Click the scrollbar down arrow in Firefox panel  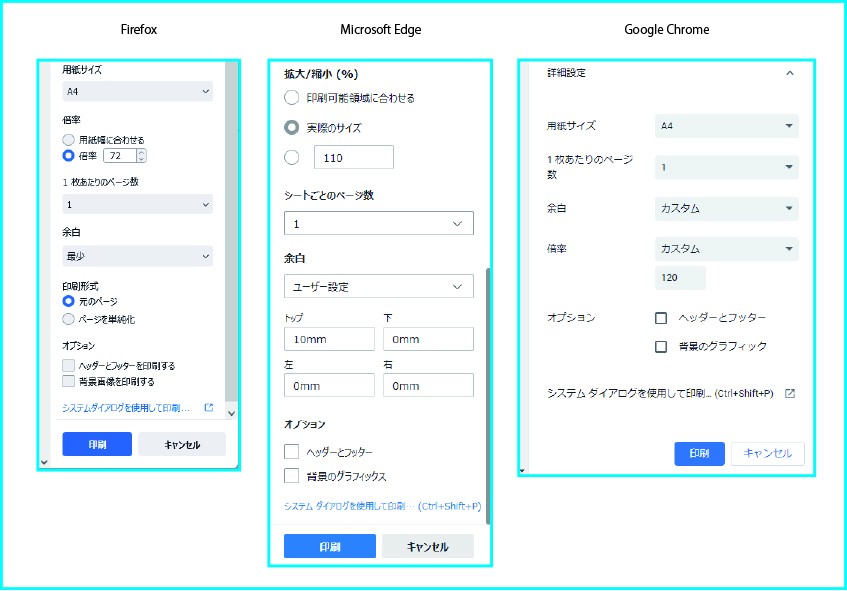231,413
